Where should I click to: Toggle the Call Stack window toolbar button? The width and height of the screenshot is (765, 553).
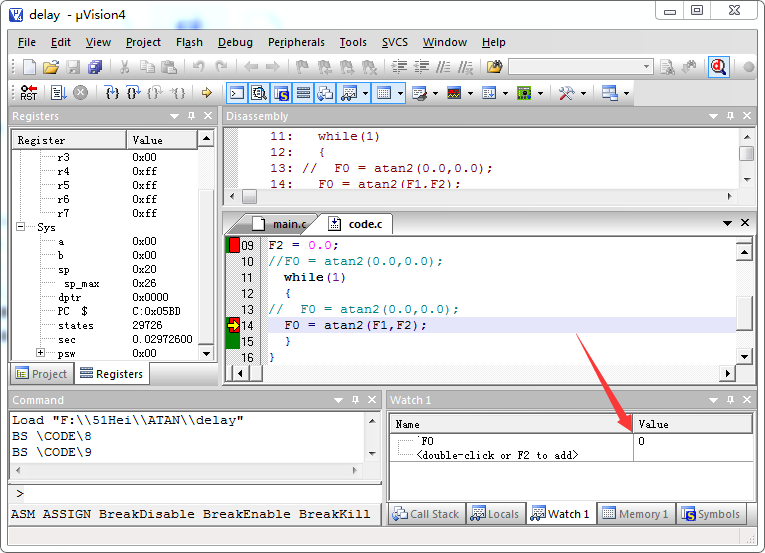pyautogui.click(x=325, y=93)
